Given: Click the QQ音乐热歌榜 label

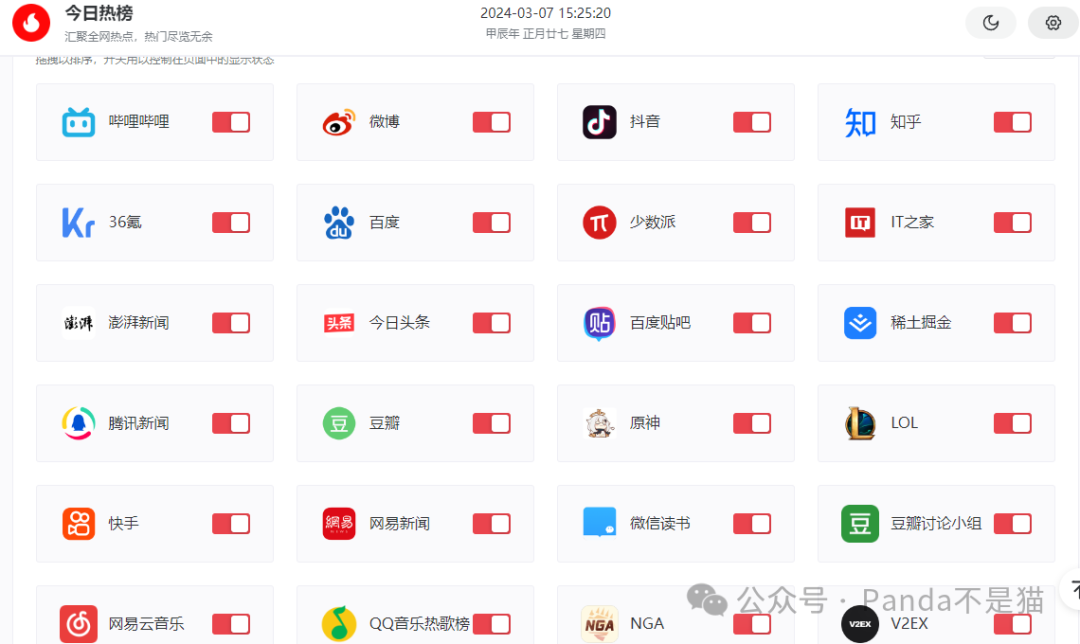Looking at the screenshot, I should point(419,624).
